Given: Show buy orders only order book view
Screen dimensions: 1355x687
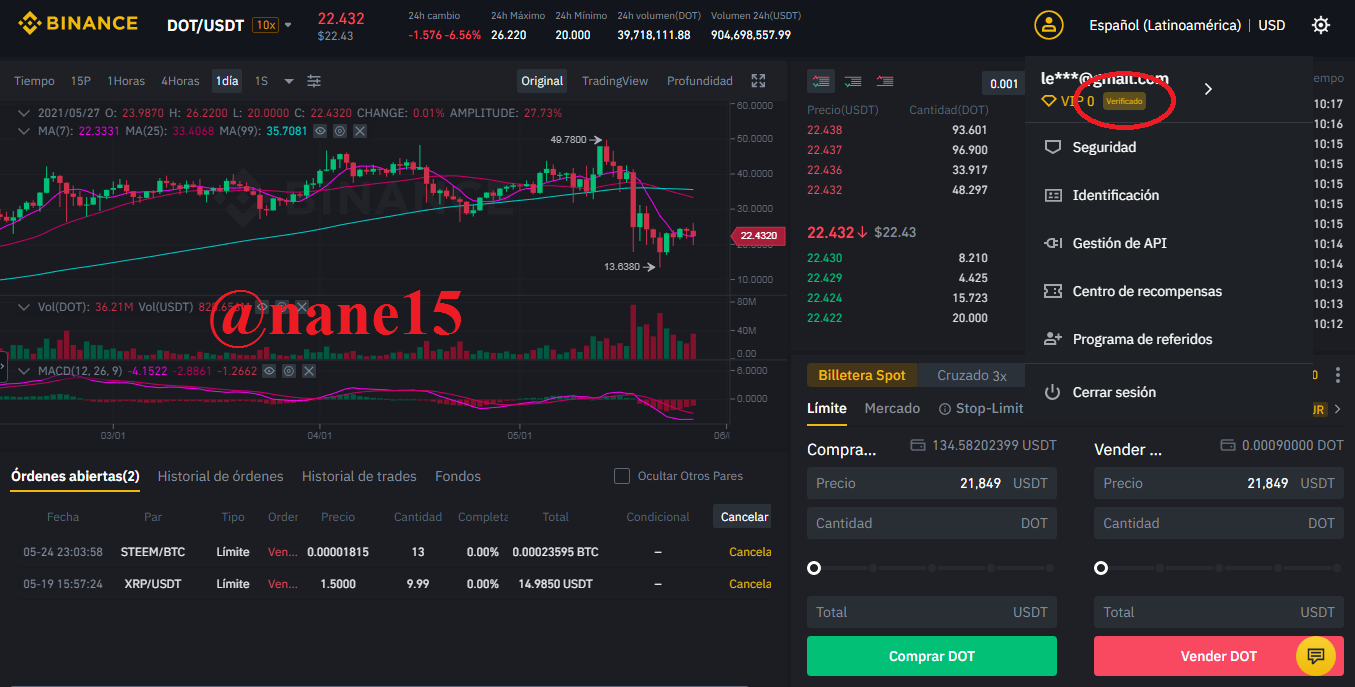Looking at the screenshot, I should [853, 81].
